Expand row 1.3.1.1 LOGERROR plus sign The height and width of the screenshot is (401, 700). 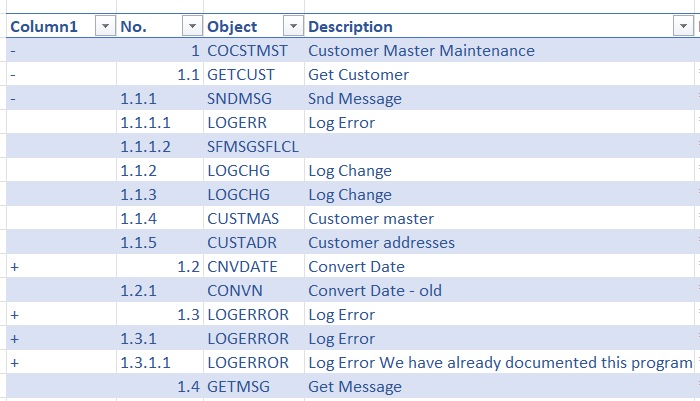[14, 363]
